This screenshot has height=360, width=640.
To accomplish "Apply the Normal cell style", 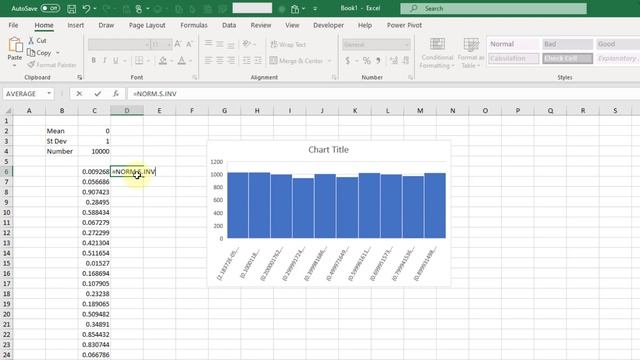I will point(513,44).
